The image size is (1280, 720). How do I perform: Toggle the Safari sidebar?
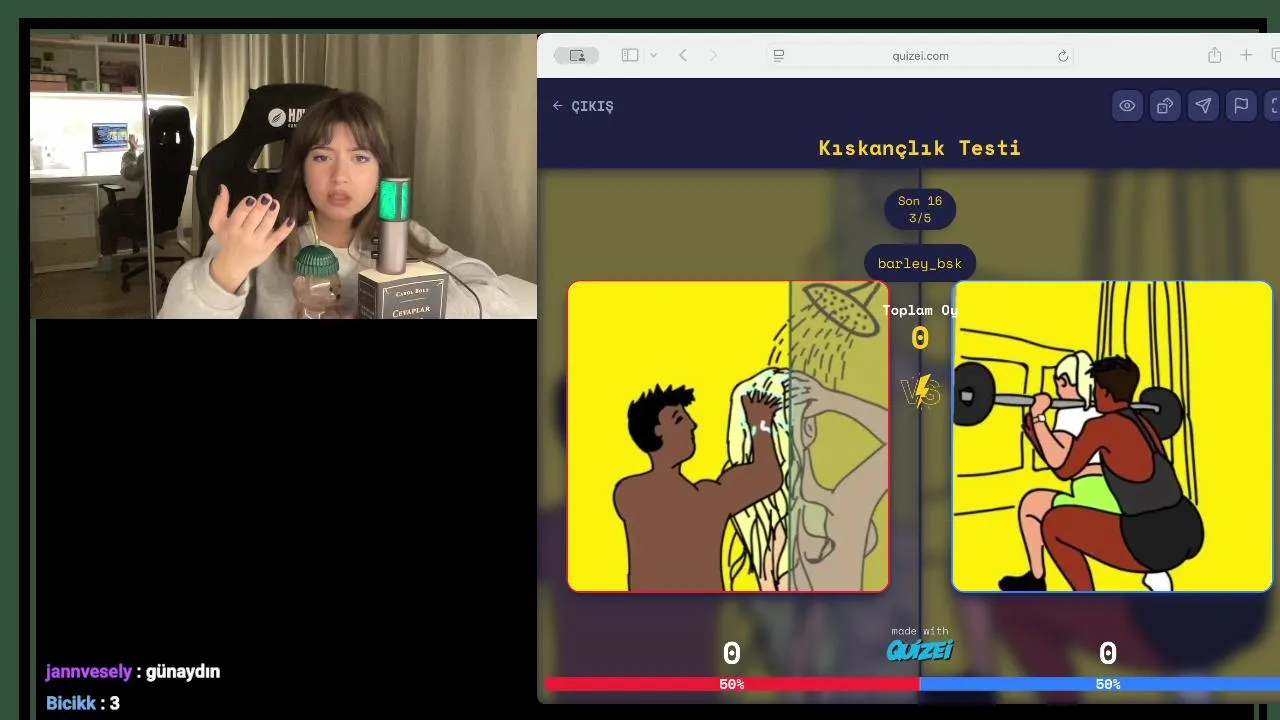coord(630,56)
